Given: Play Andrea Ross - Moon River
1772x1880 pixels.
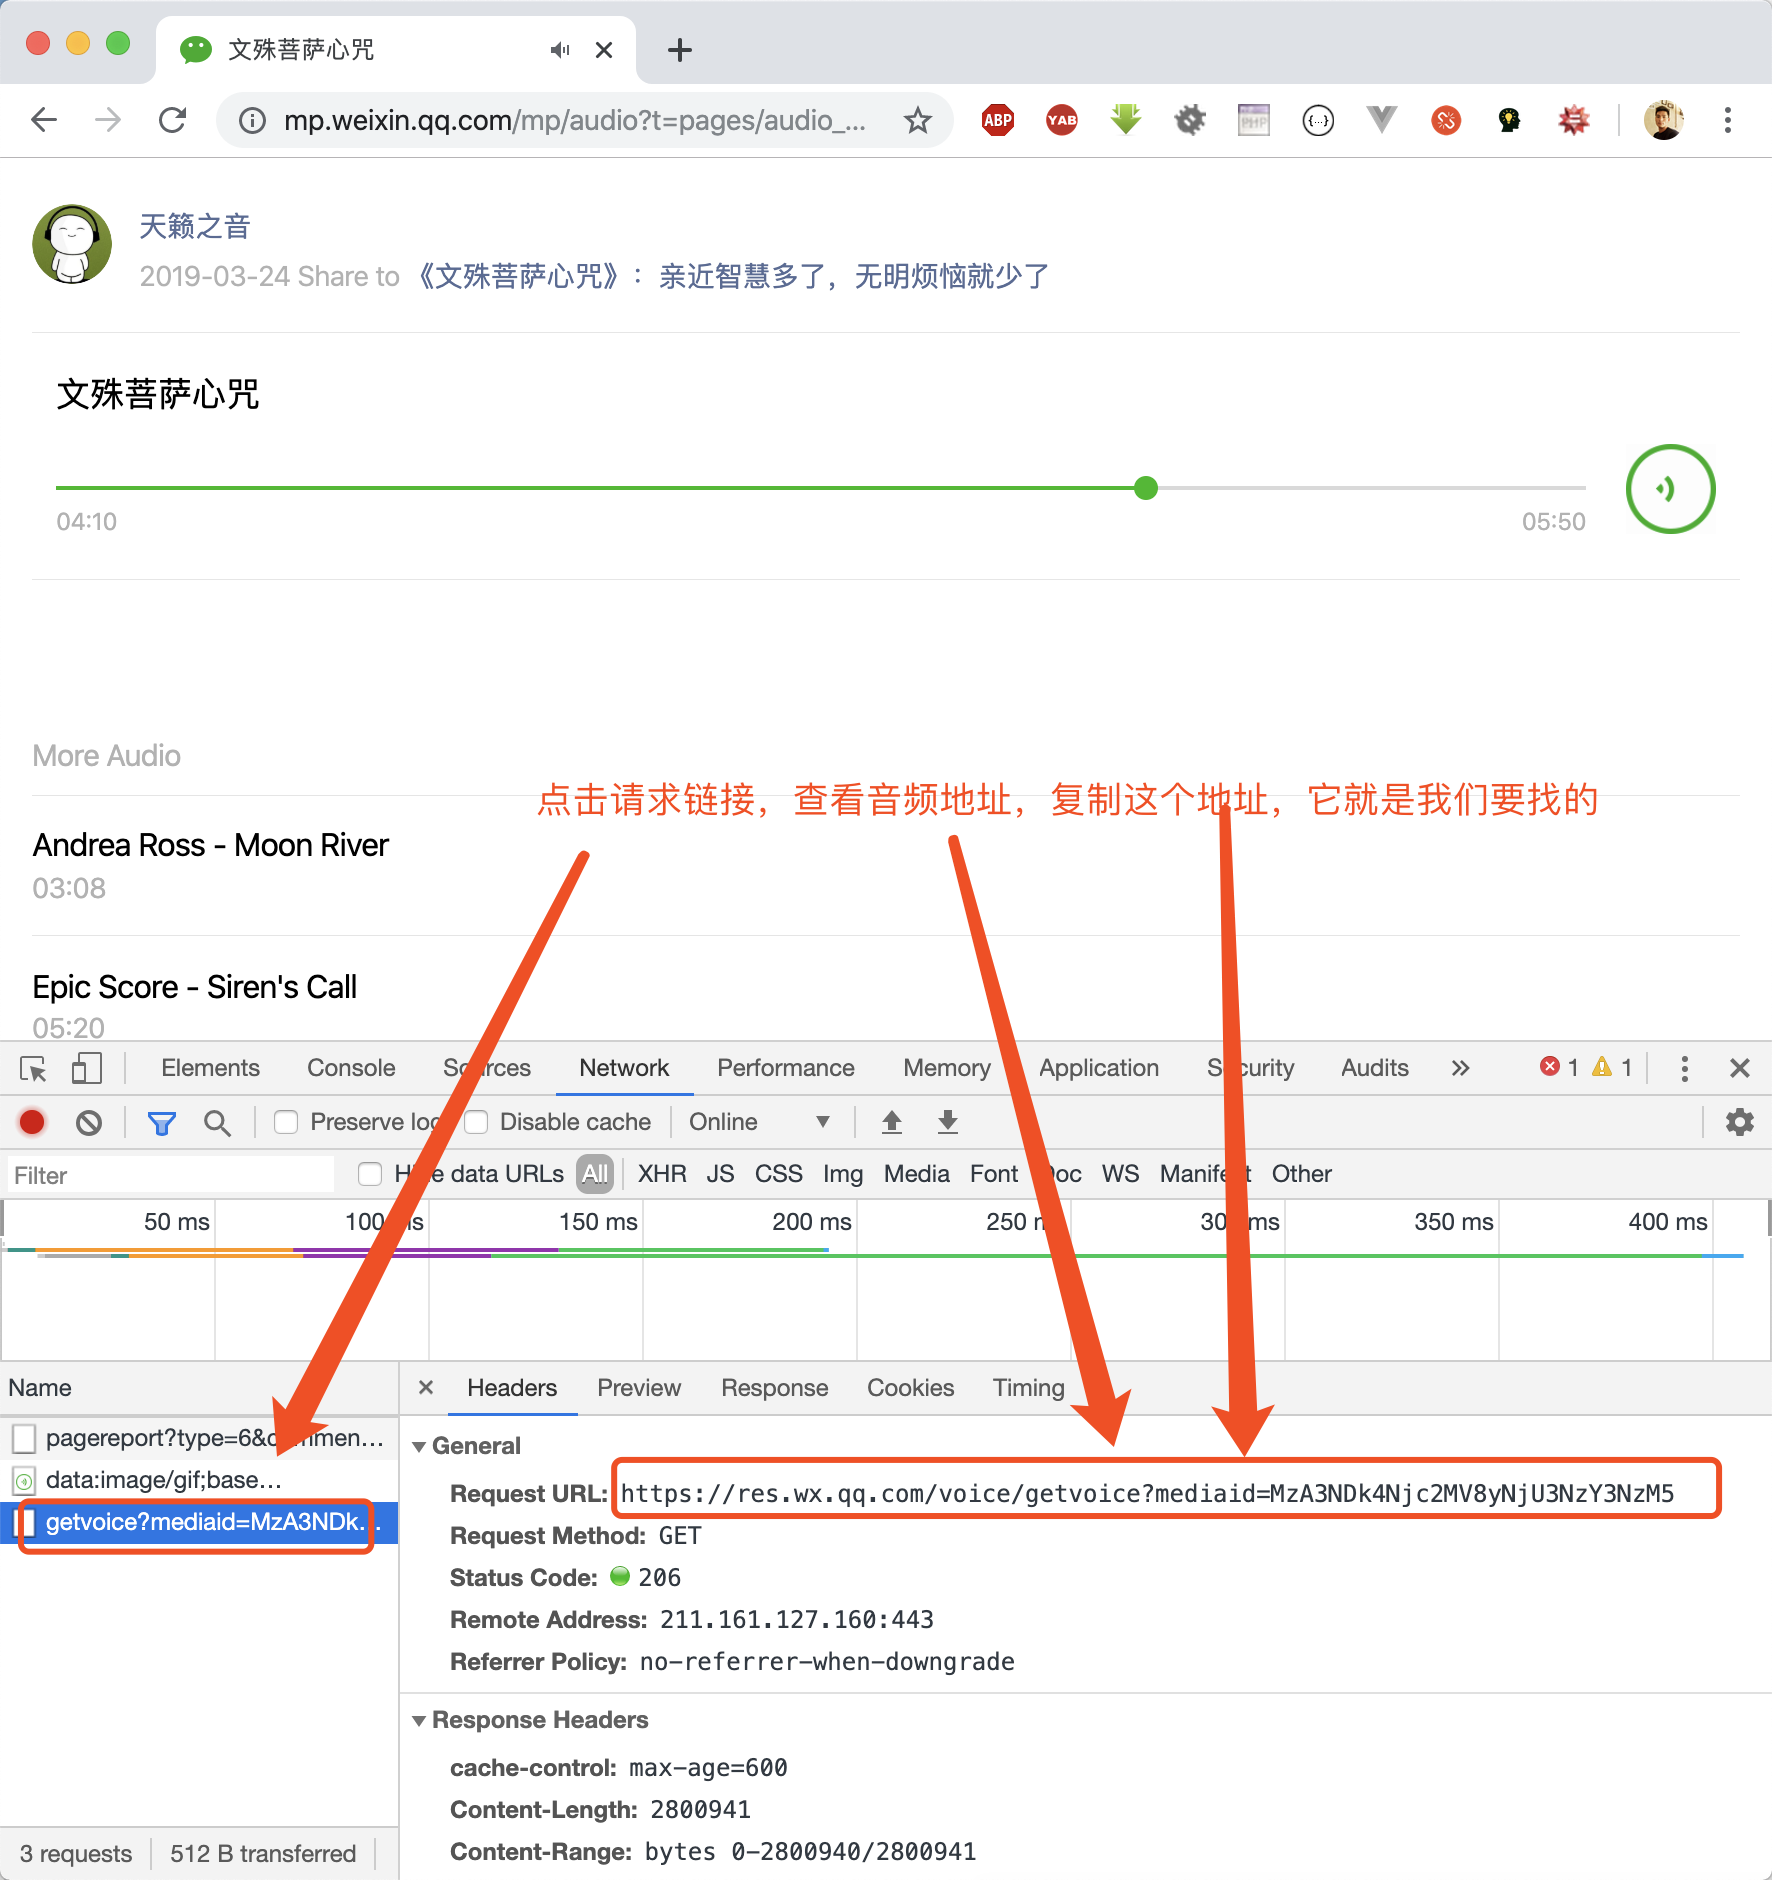Looking at the screenshot, I should click(x=211, y=846).
